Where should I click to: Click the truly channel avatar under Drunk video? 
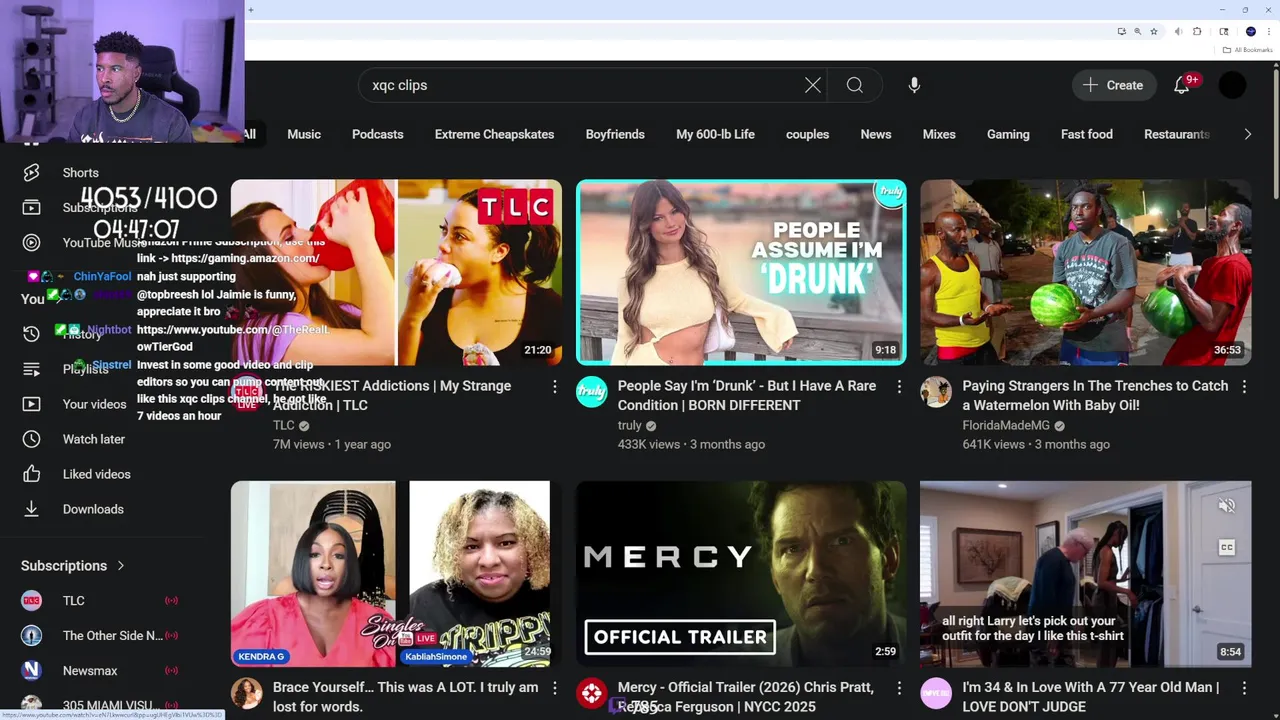coord(591,392)
